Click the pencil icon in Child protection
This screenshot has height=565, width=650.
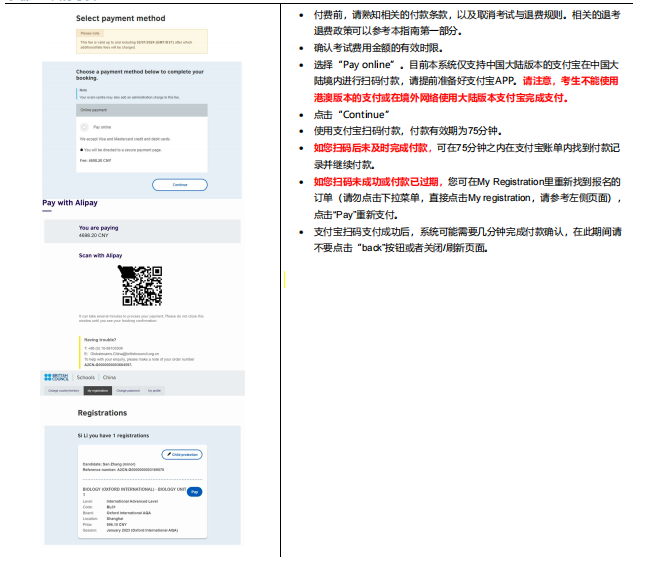(x=169, y=454)
